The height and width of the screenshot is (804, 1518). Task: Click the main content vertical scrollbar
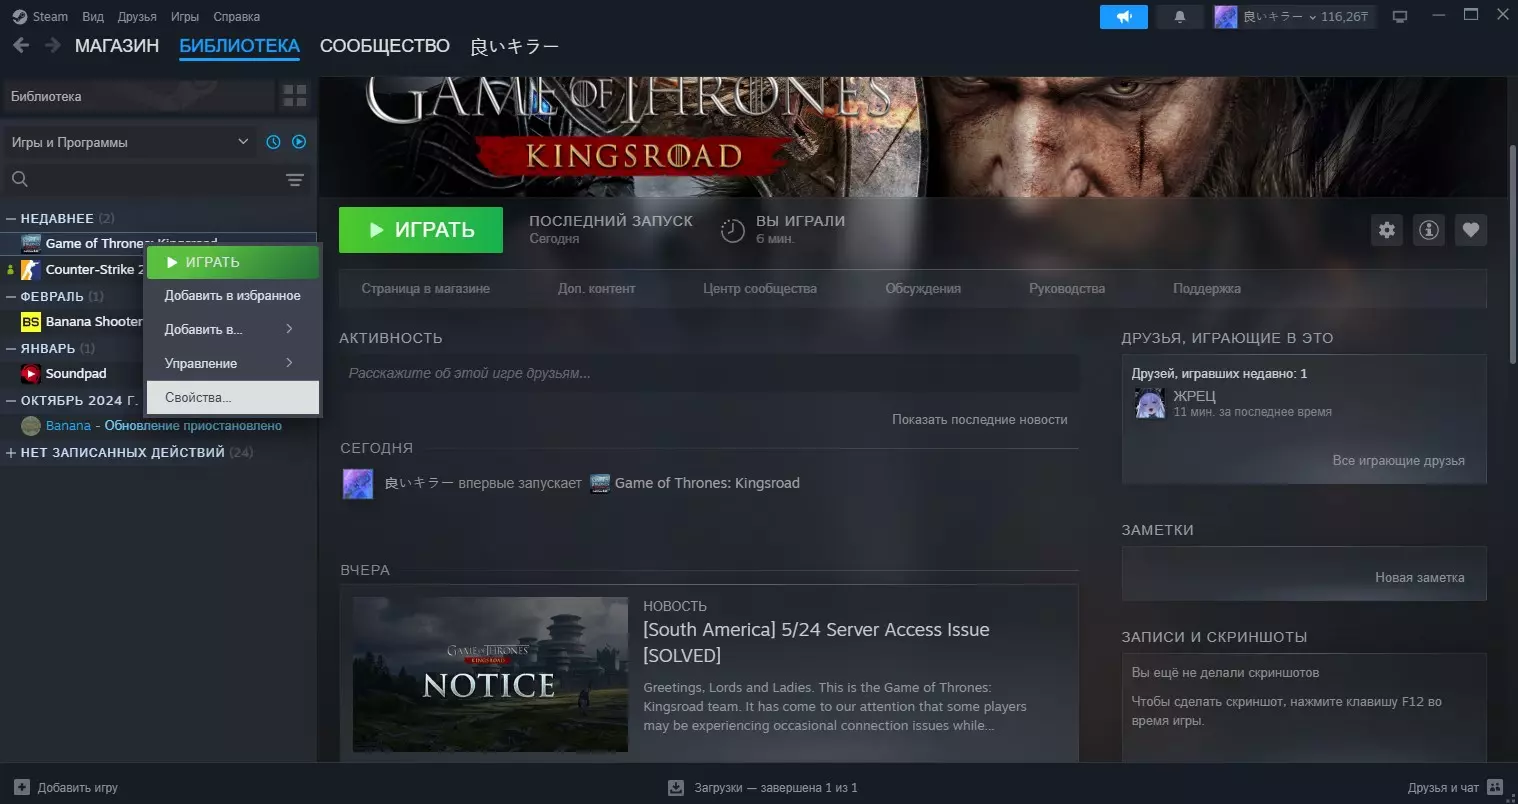pos(1512,255)
